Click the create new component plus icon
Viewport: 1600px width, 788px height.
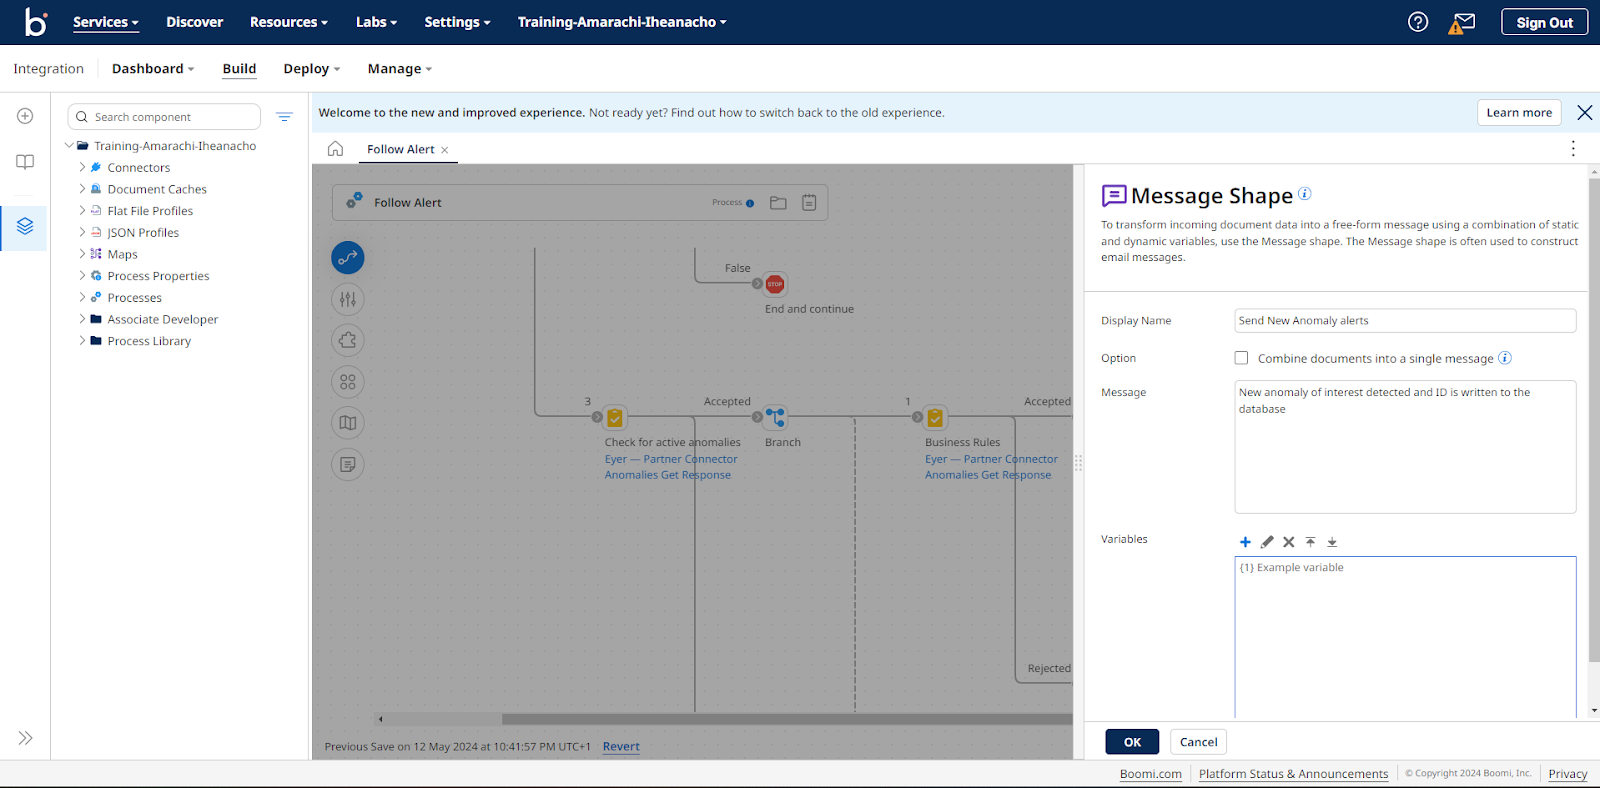click(25, 116)
